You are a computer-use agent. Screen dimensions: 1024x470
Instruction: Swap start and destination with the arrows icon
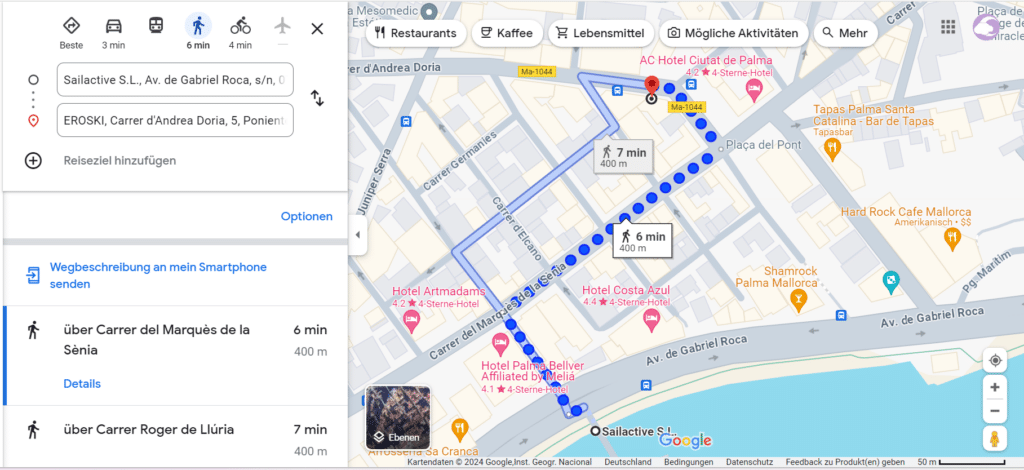point(317,98)
